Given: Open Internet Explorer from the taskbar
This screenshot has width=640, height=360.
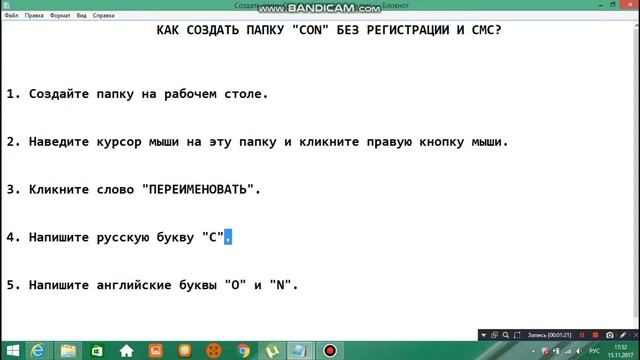Looking at the screenshot, I should pyautogui.click(x=38, y=351).
